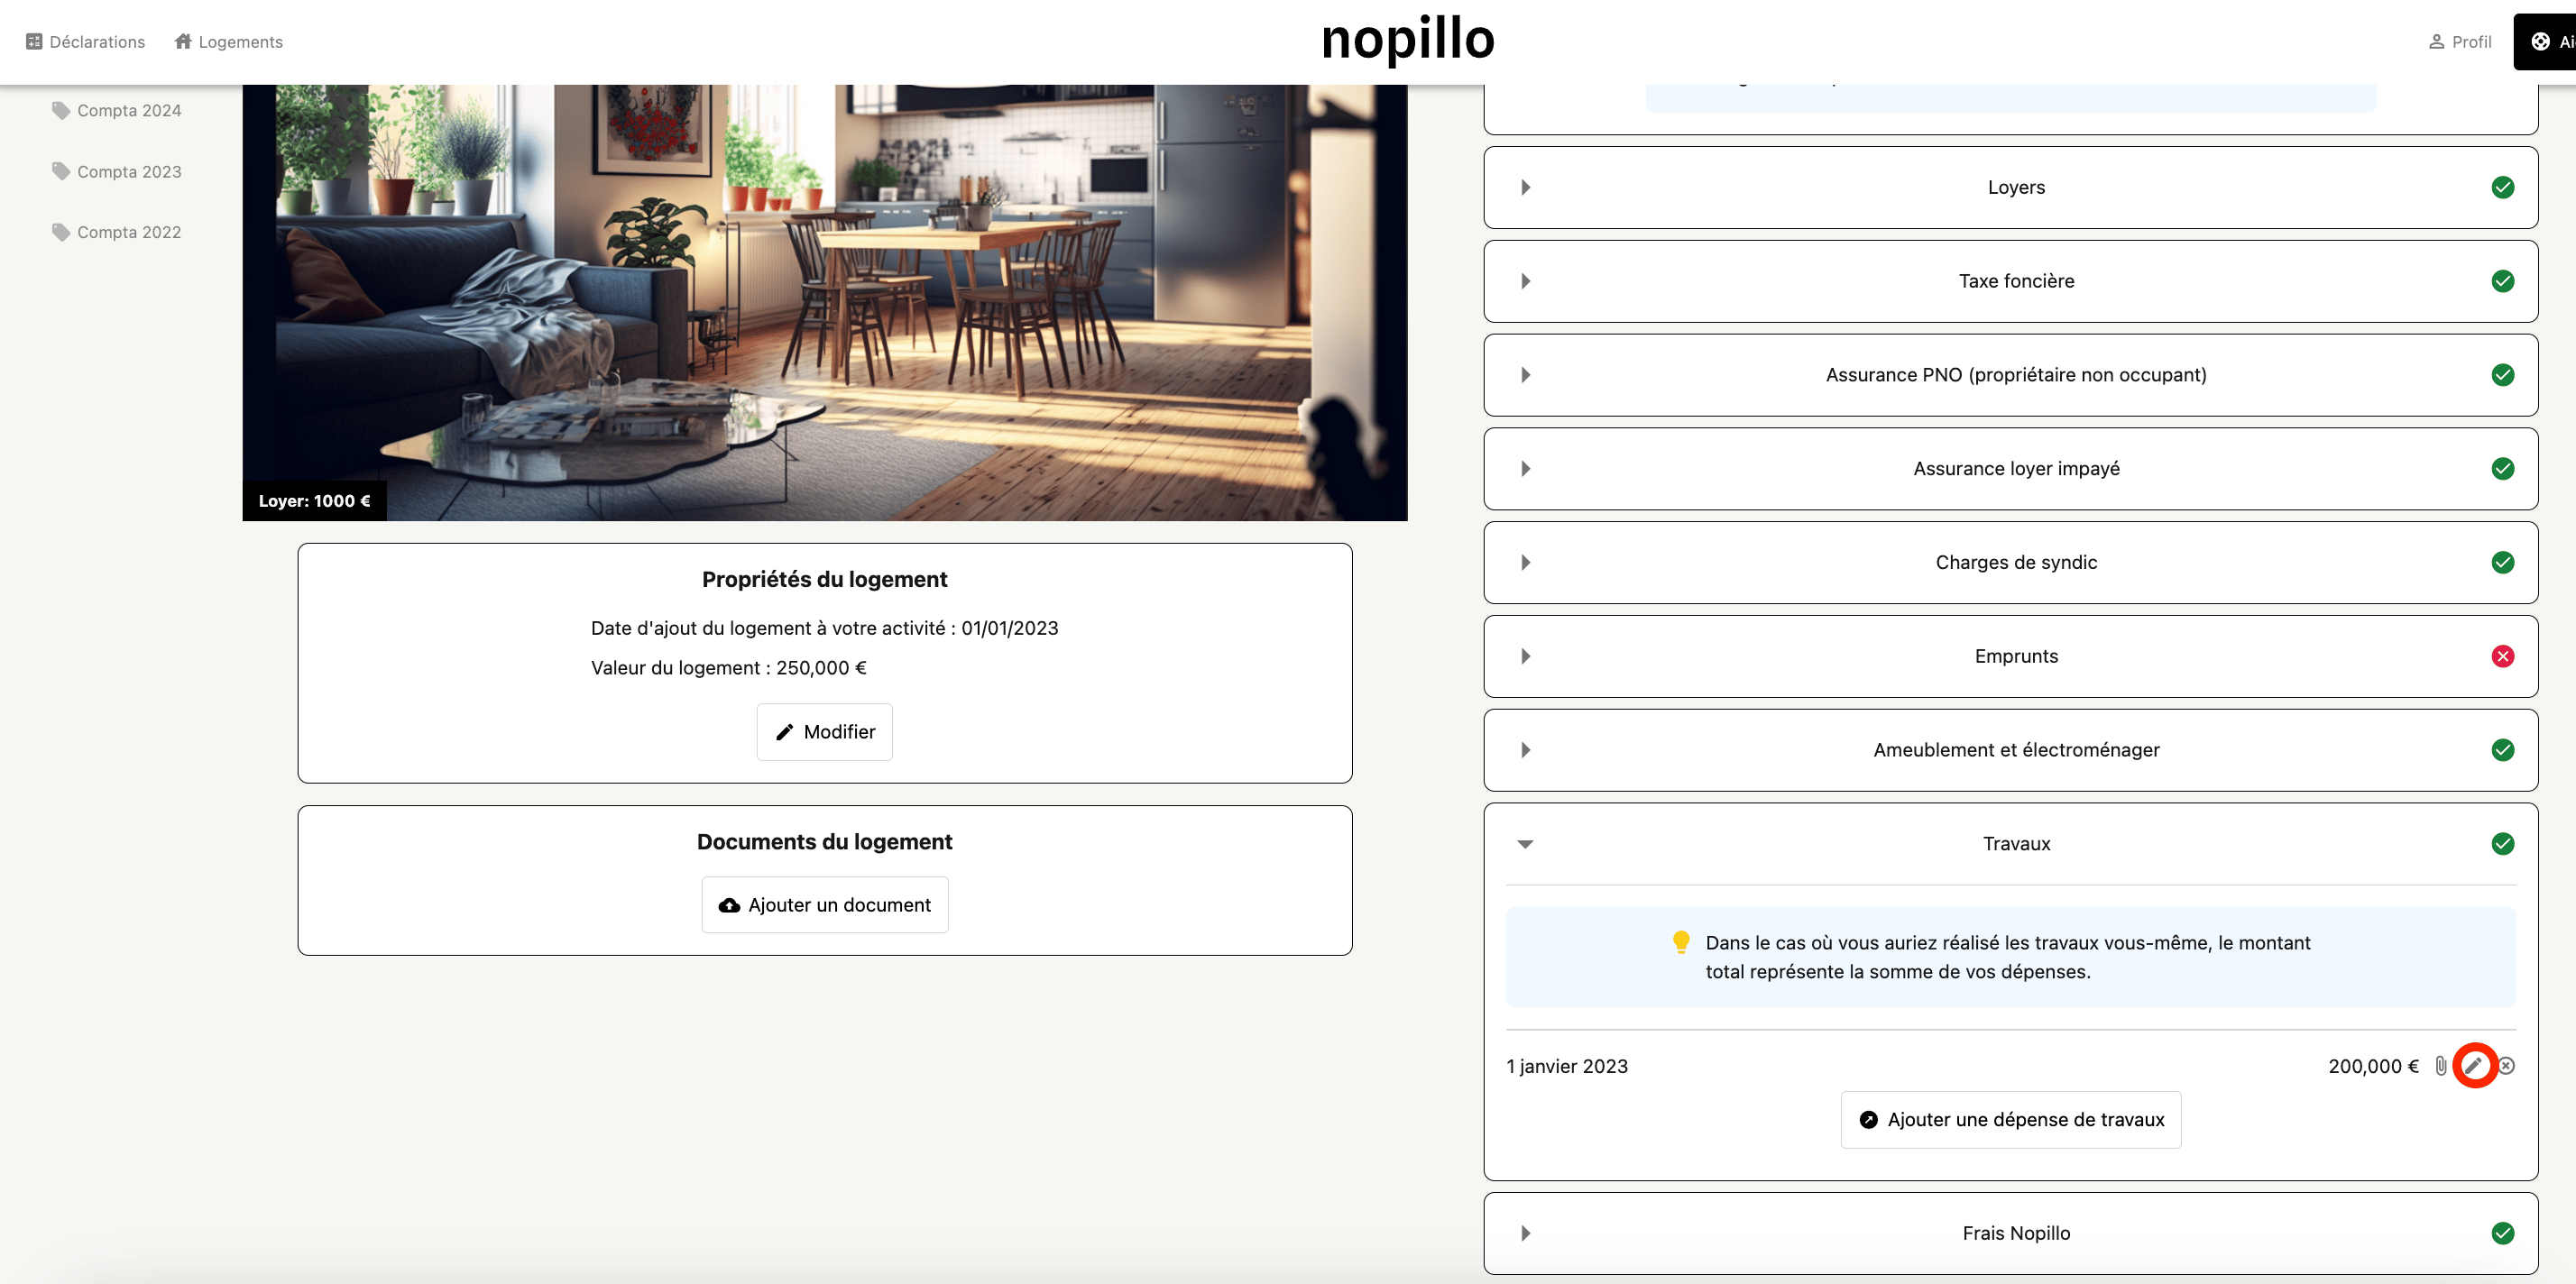
Task: Click the Modifier button
Action: (x=824, y=731)
